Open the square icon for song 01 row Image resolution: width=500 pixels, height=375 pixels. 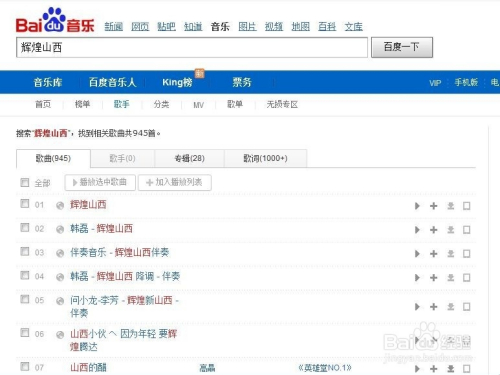pos(467,206)
